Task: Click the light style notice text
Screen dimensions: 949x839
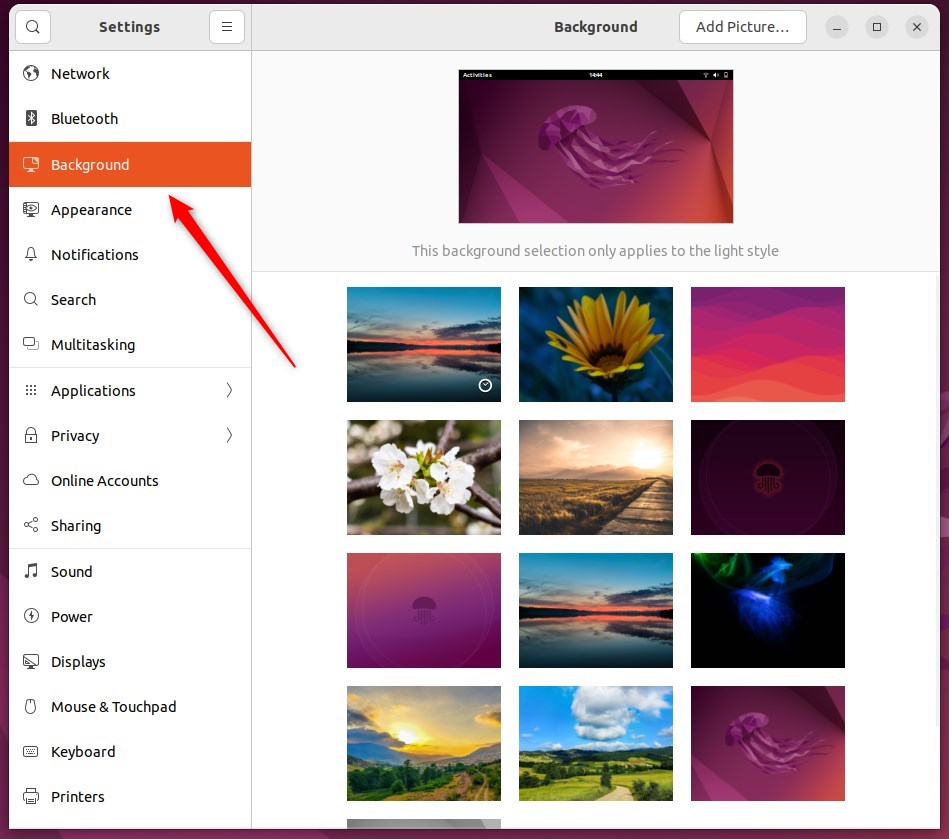Action: pos(595,251)
